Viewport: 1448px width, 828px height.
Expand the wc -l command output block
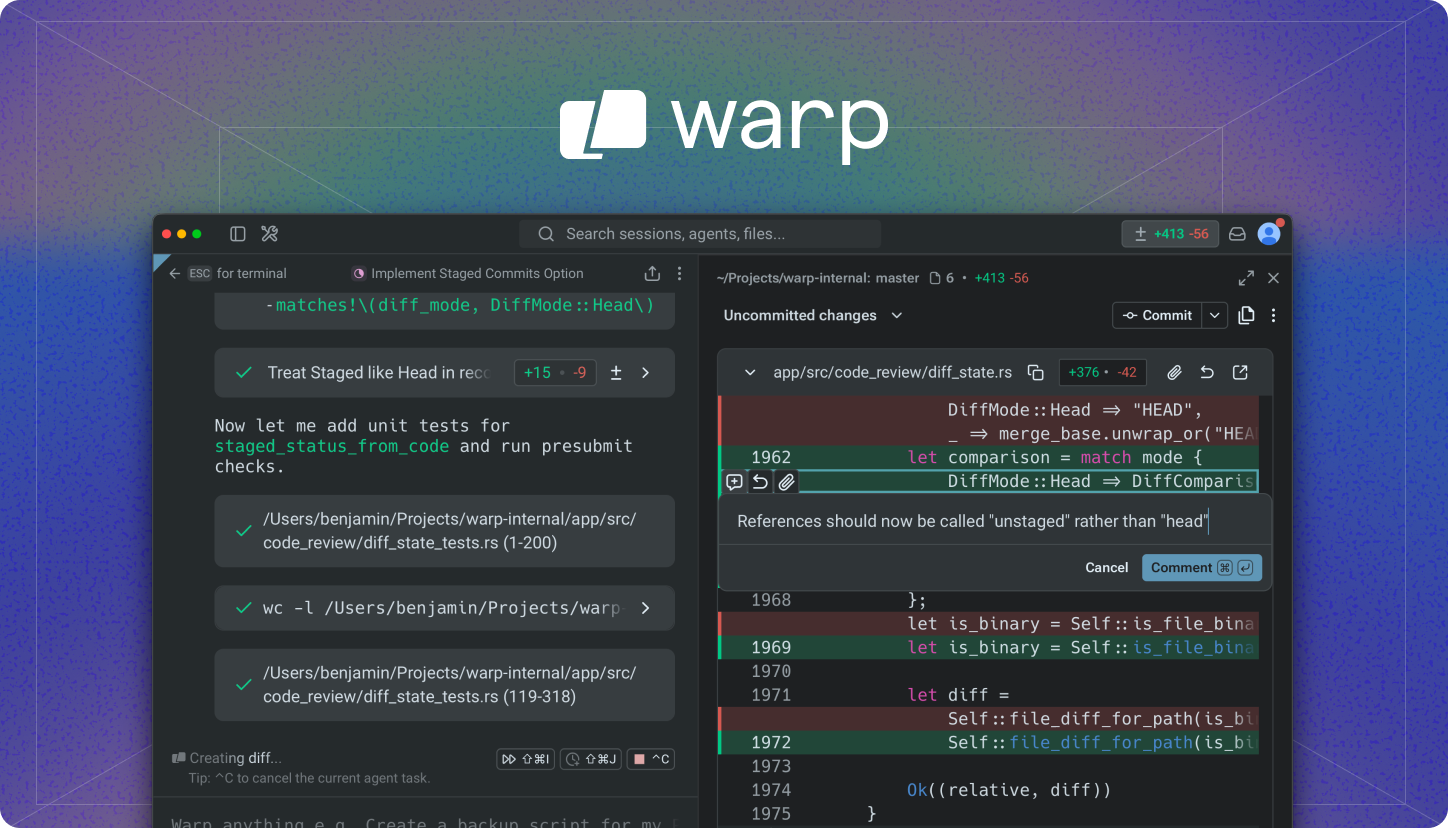tap(645, 608)
